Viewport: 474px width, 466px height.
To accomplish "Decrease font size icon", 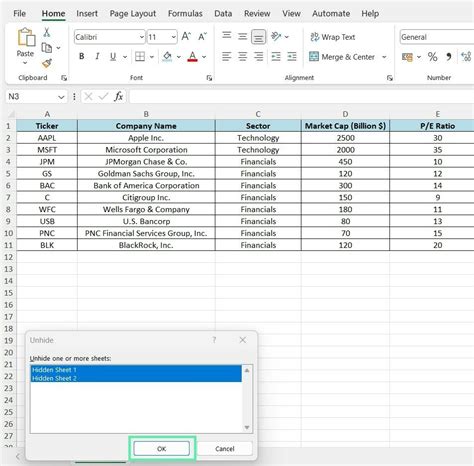I will [x=202, y=36].
